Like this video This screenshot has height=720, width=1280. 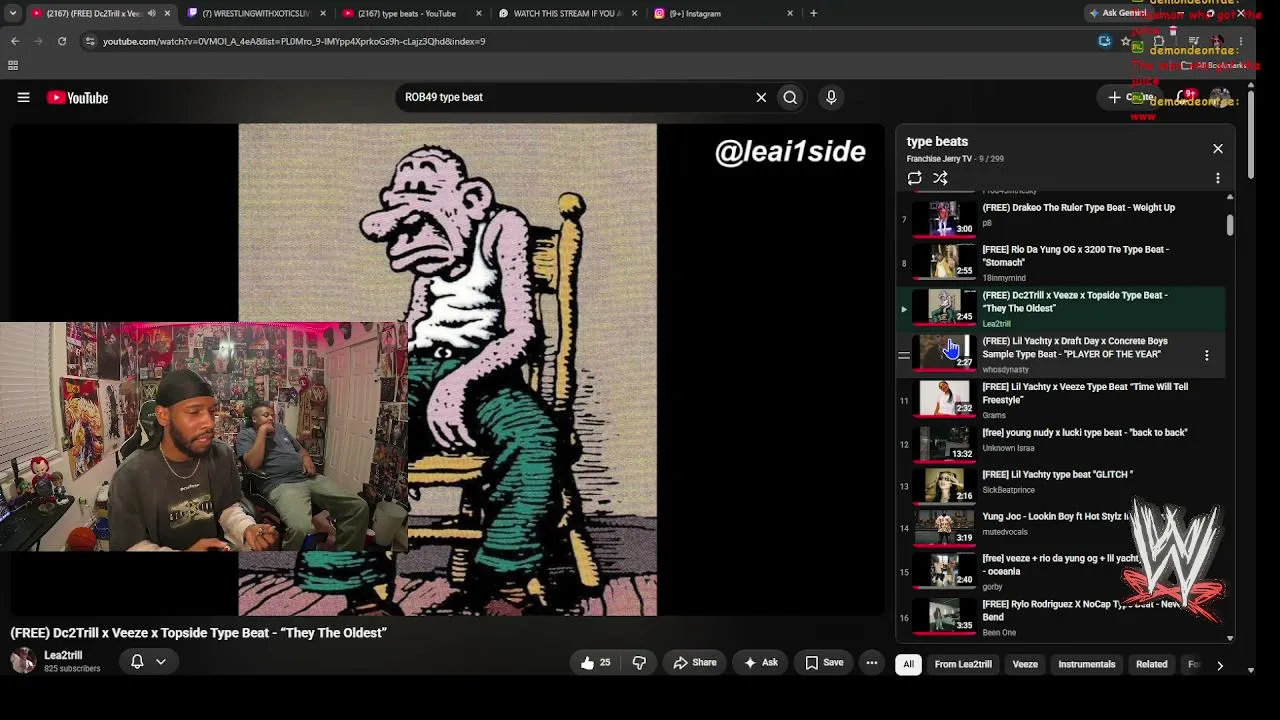click(x=596, y=662)
